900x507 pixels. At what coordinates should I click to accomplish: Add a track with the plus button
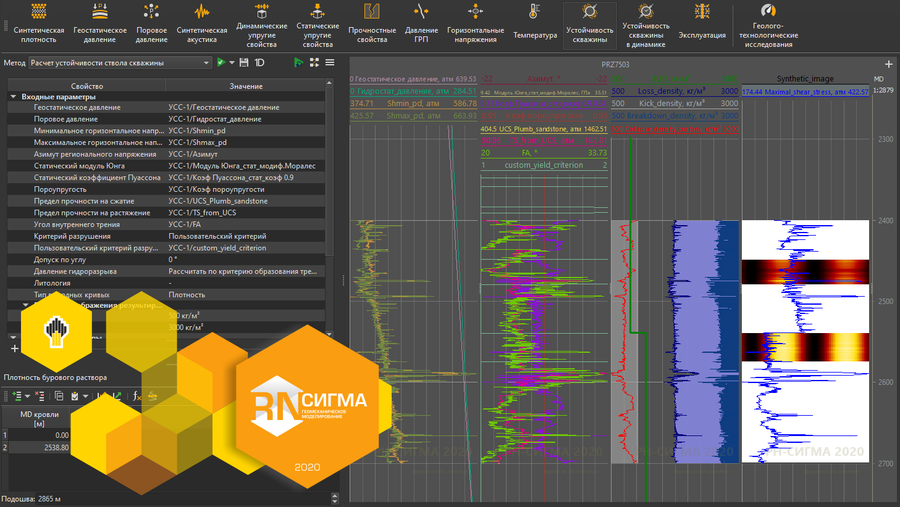889,64
